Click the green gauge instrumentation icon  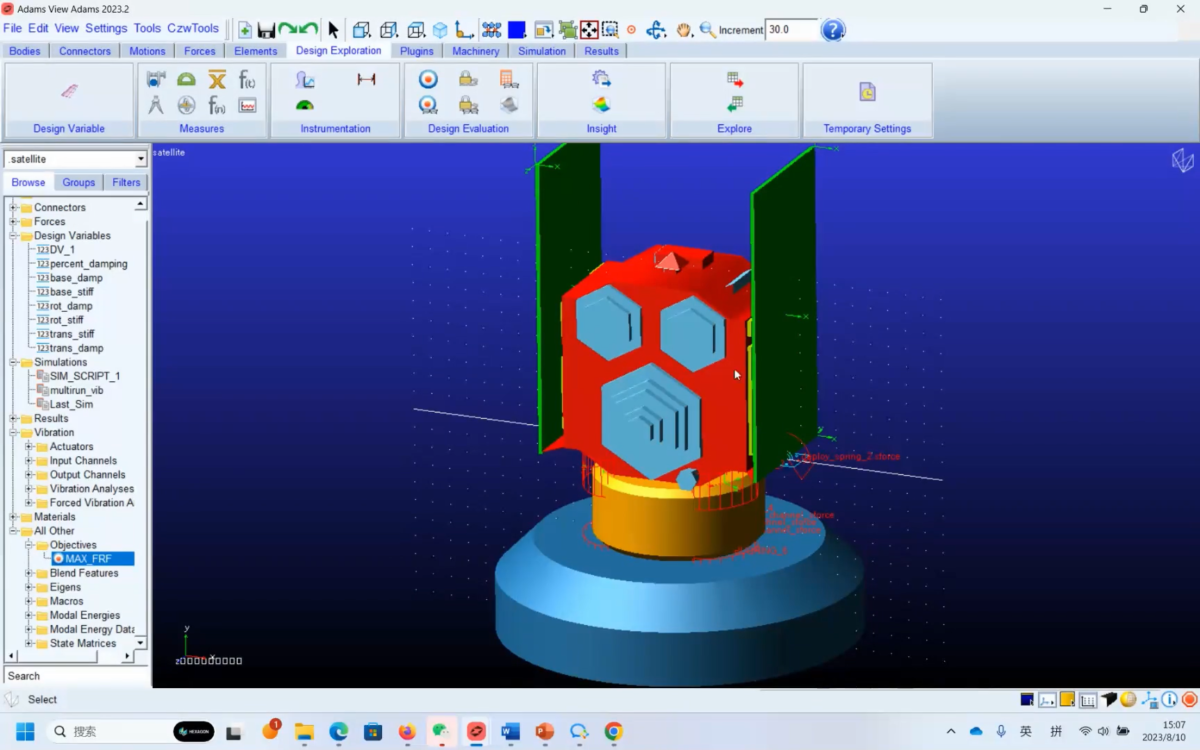(x=305, y=105)
